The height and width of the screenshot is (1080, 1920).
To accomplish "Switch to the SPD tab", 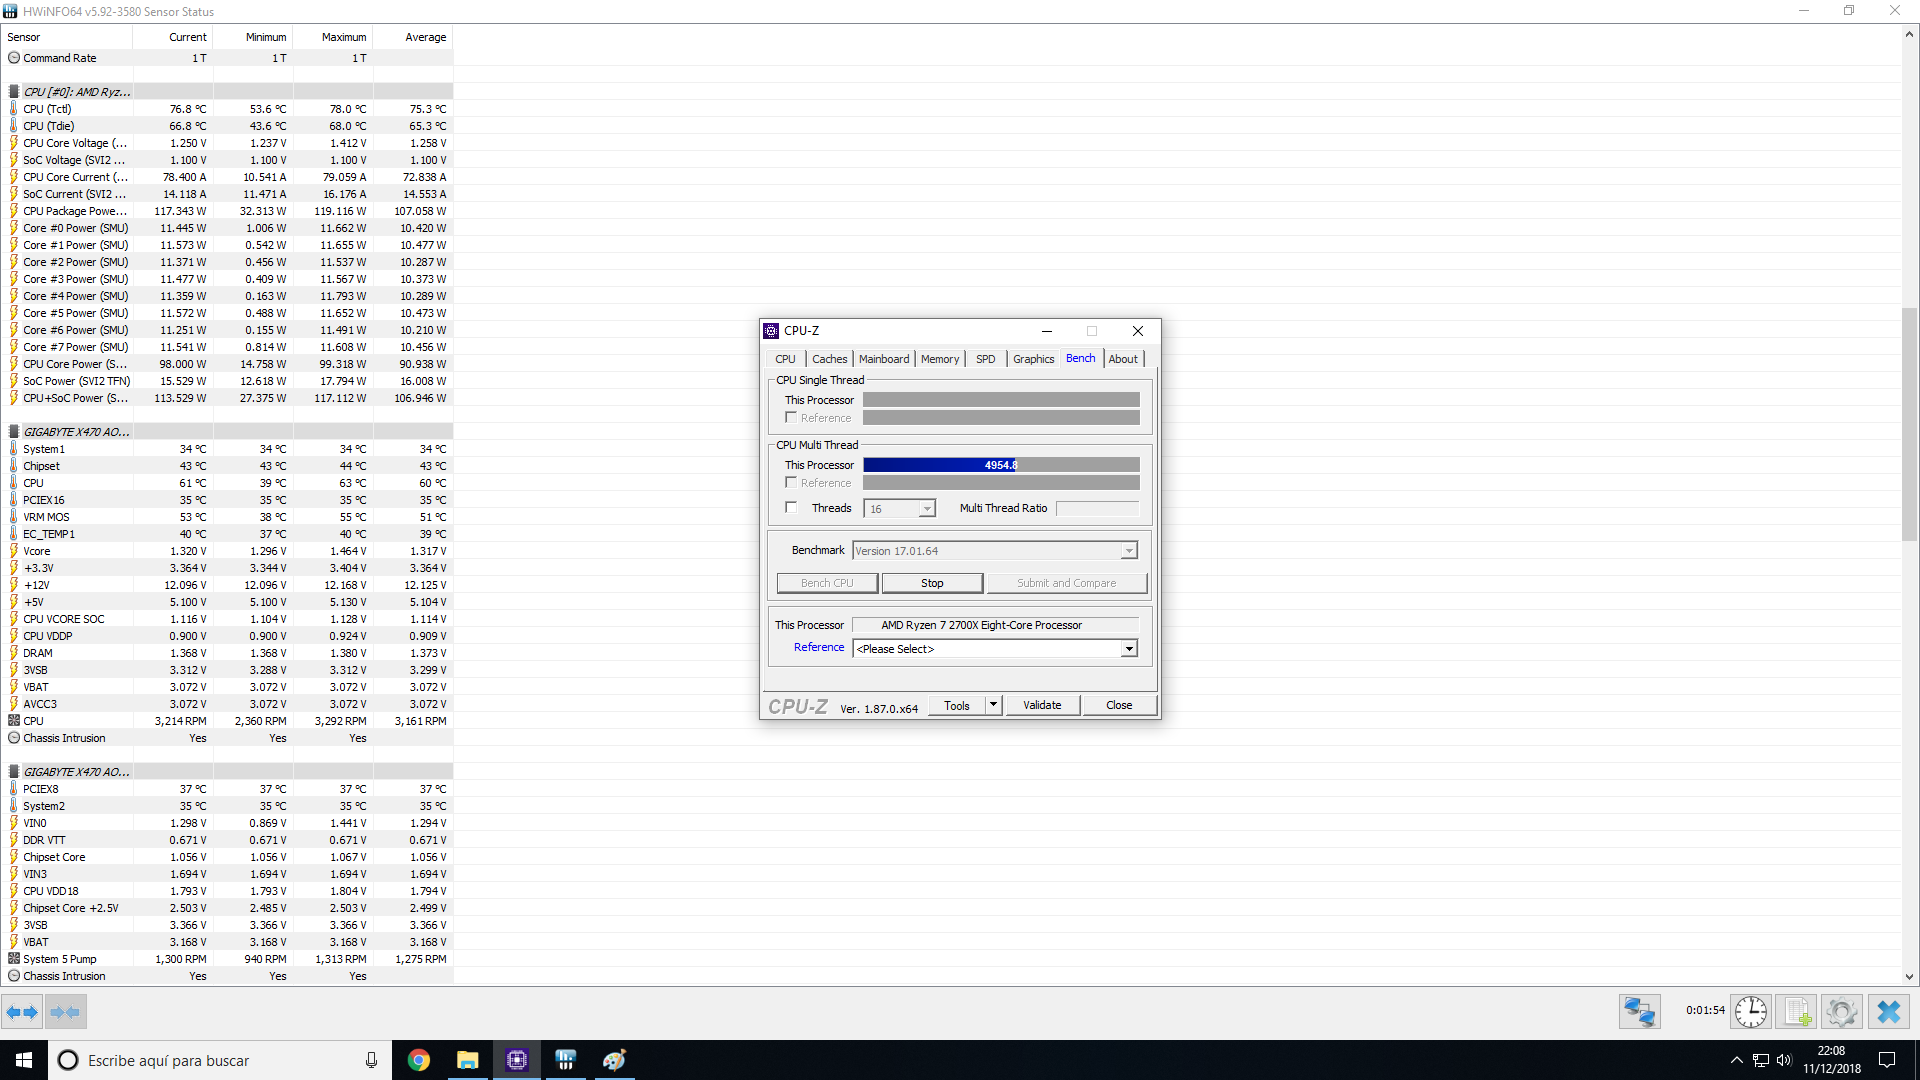I will [986, 359].
